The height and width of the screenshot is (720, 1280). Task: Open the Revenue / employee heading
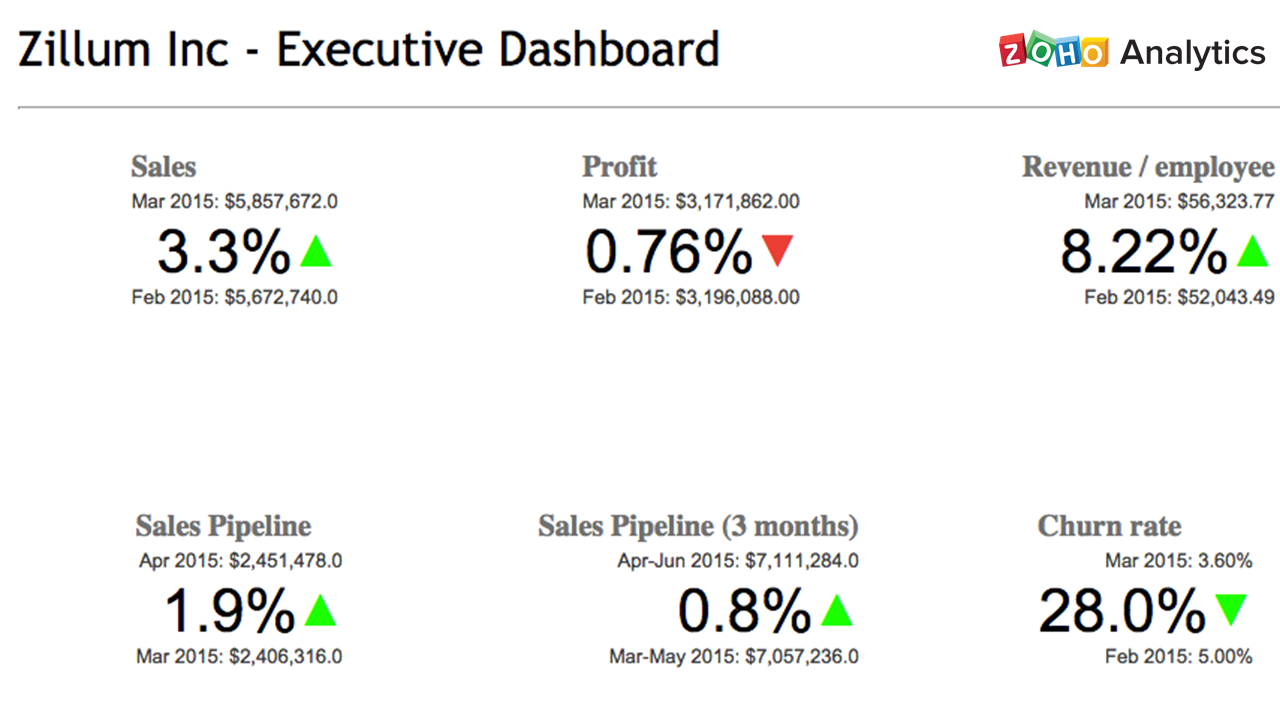(x=1148, y=167)
